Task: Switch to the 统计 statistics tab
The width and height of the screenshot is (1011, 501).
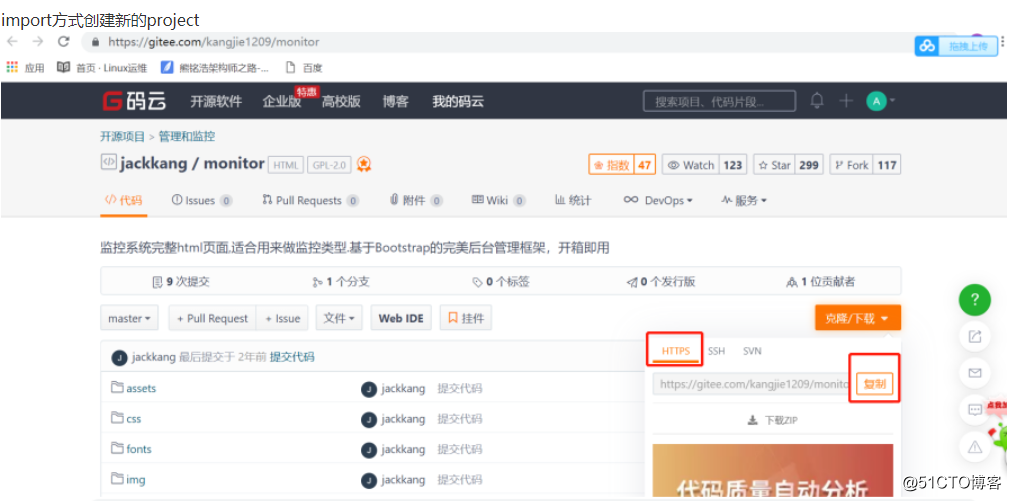Action: (x=573, y=201)
